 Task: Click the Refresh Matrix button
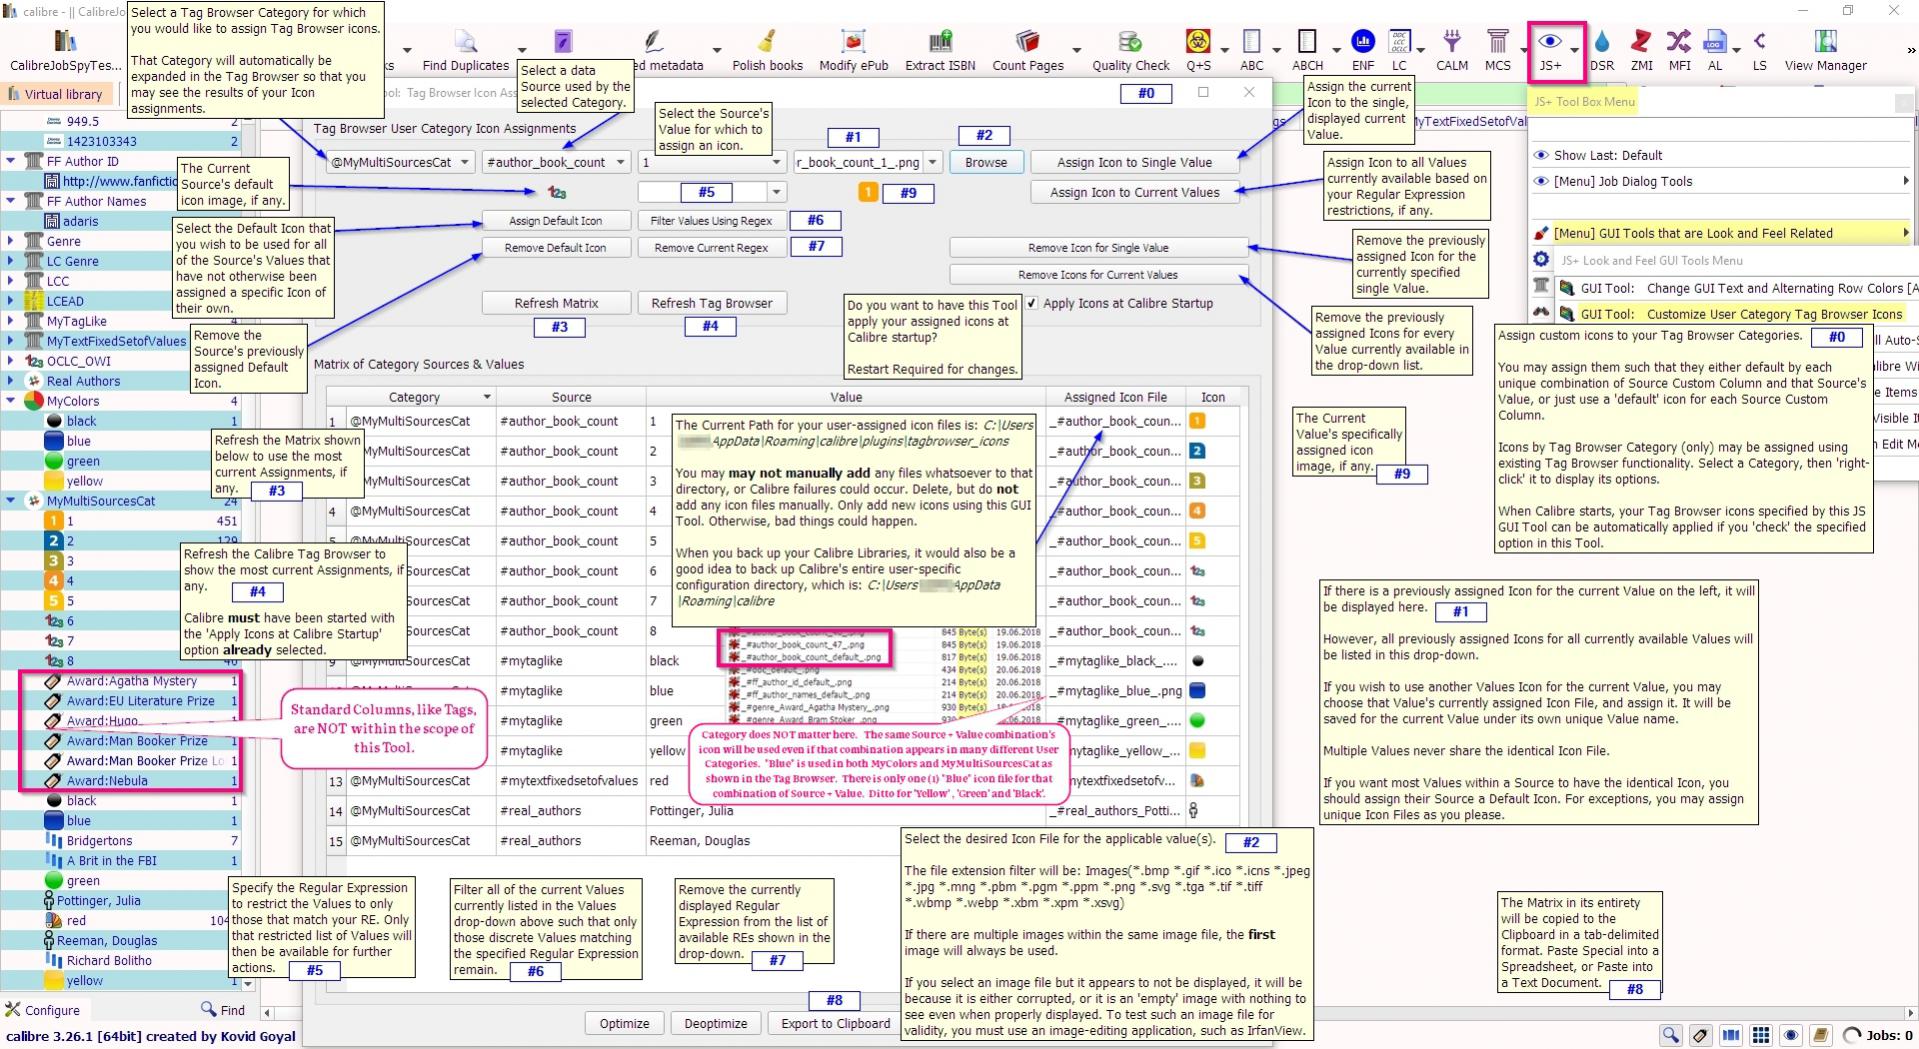click(556, 303)
